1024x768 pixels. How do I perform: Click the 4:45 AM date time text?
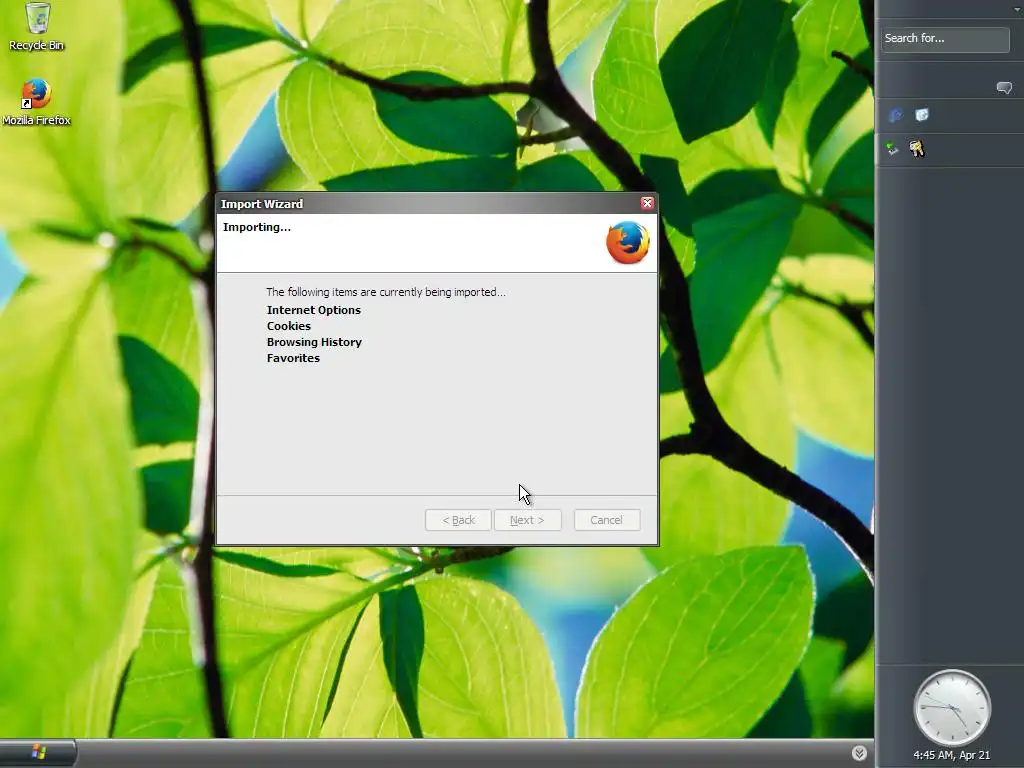coord(952,755)
